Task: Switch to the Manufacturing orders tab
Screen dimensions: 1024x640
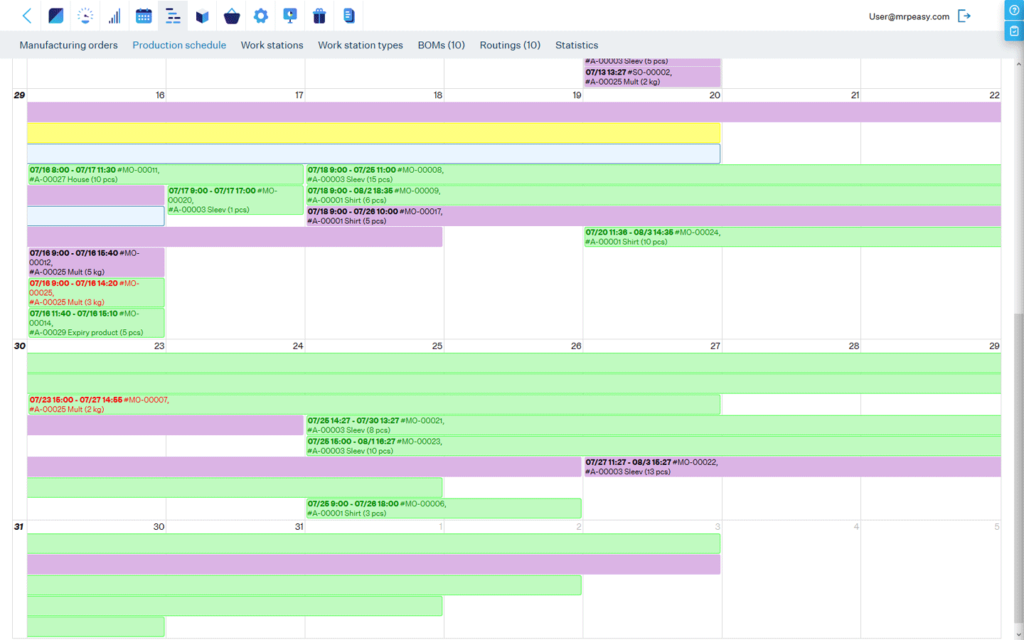Action: (x=67, y=45)
